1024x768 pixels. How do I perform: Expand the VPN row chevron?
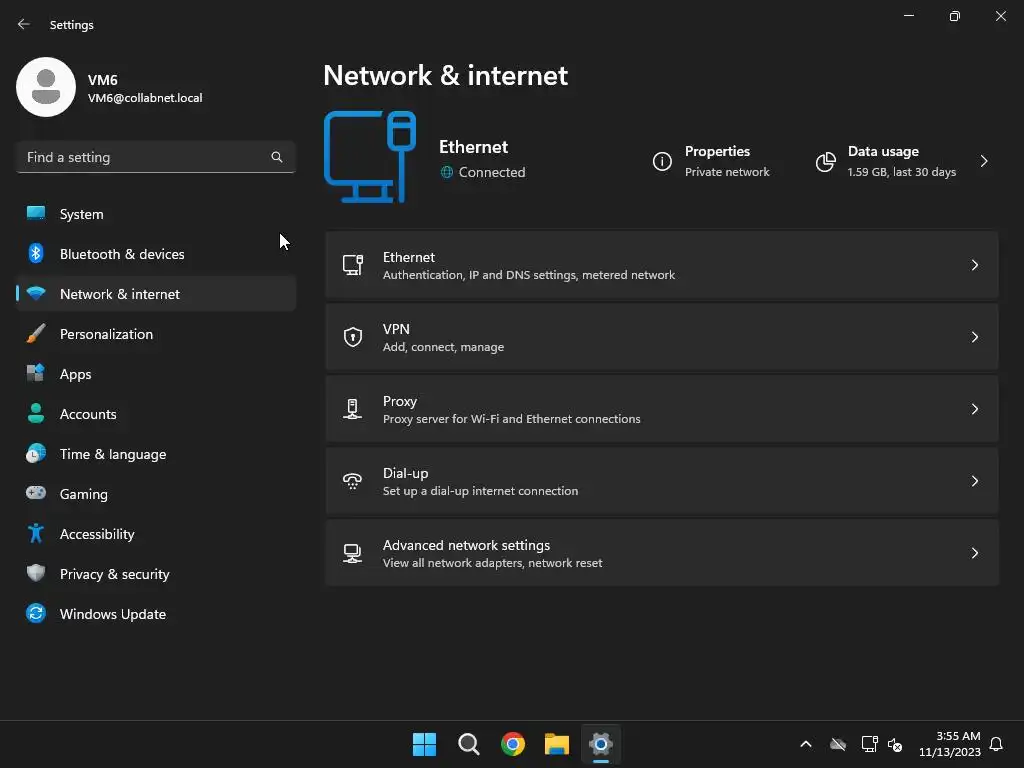[x=975, y=337]
